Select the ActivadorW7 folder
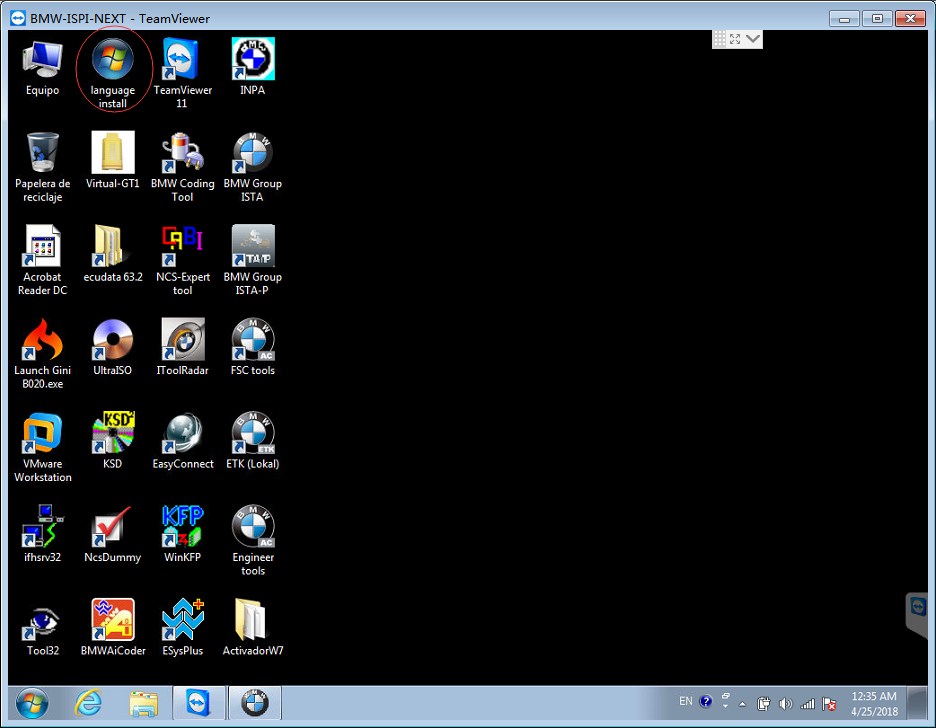Screen dimensions: 936x728 click(x=253, y=628)
